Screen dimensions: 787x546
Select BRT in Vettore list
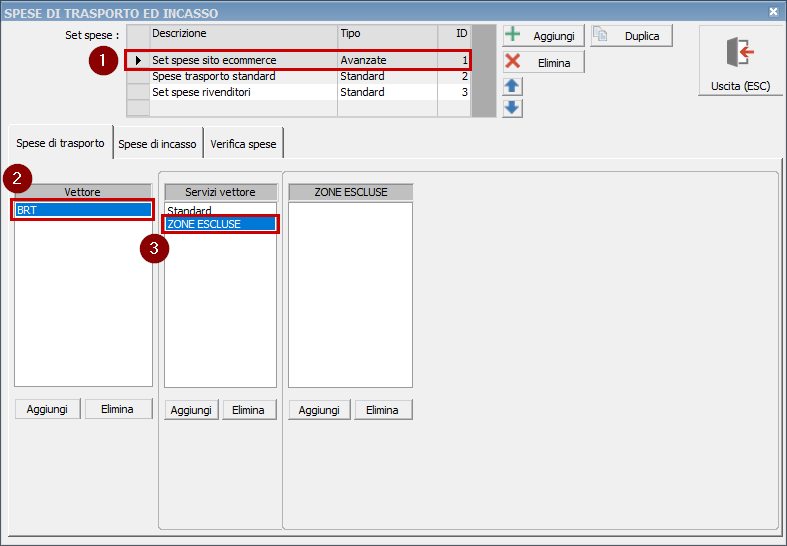(83, 210)
